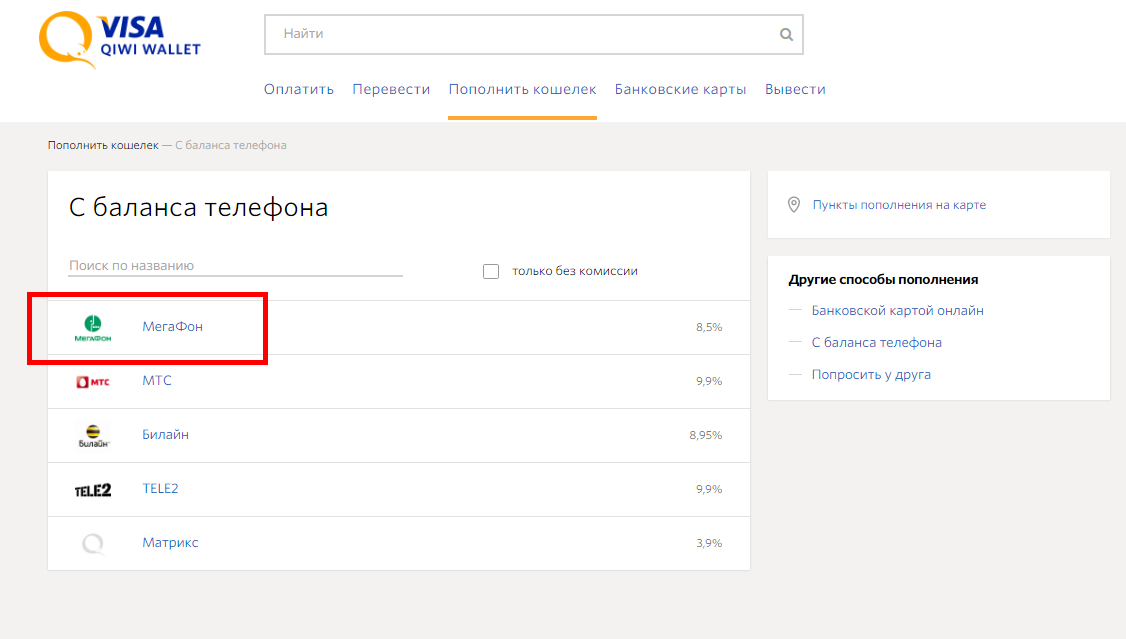Choose TELE2 operator link
Image resolution: width=1126 pixels, height=639 pixels.
[160, 488]
